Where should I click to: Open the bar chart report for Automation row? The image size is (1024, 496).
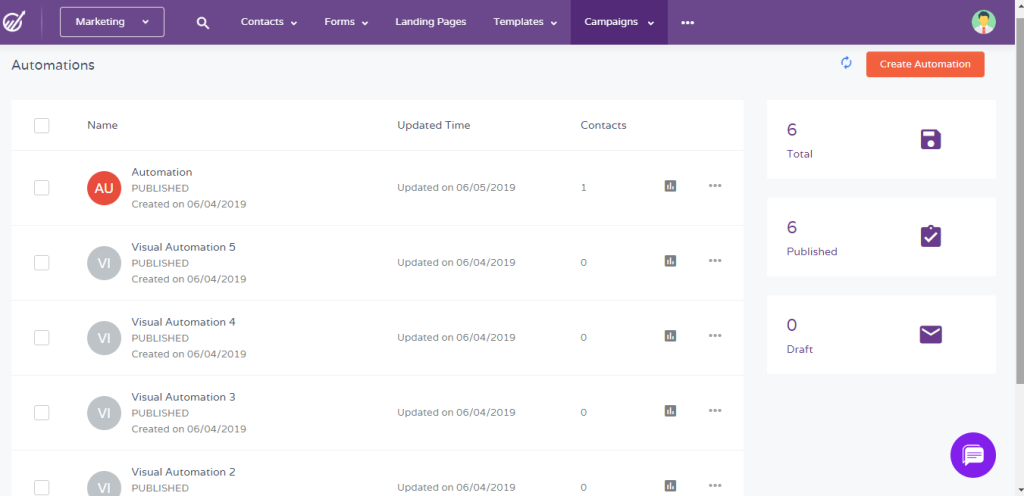[670, 186]
